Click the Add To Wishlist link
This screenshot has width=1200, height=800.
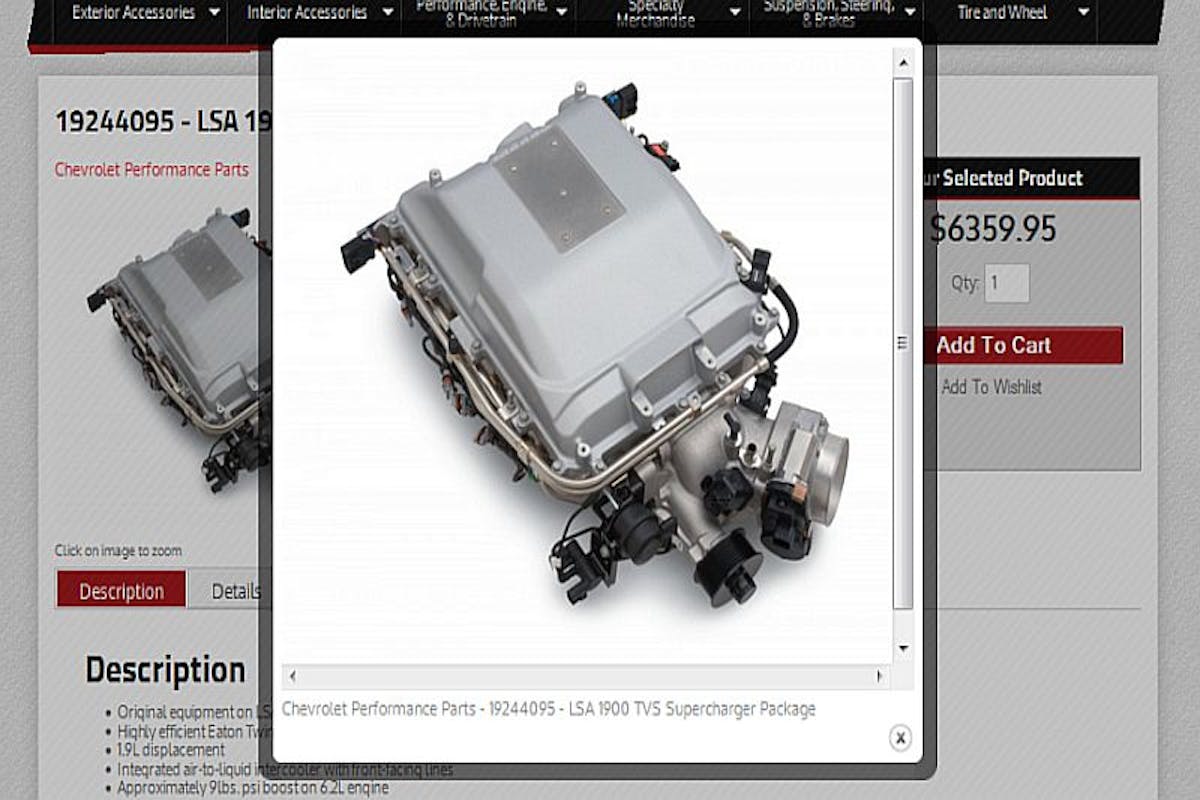[x=991, y=387]
